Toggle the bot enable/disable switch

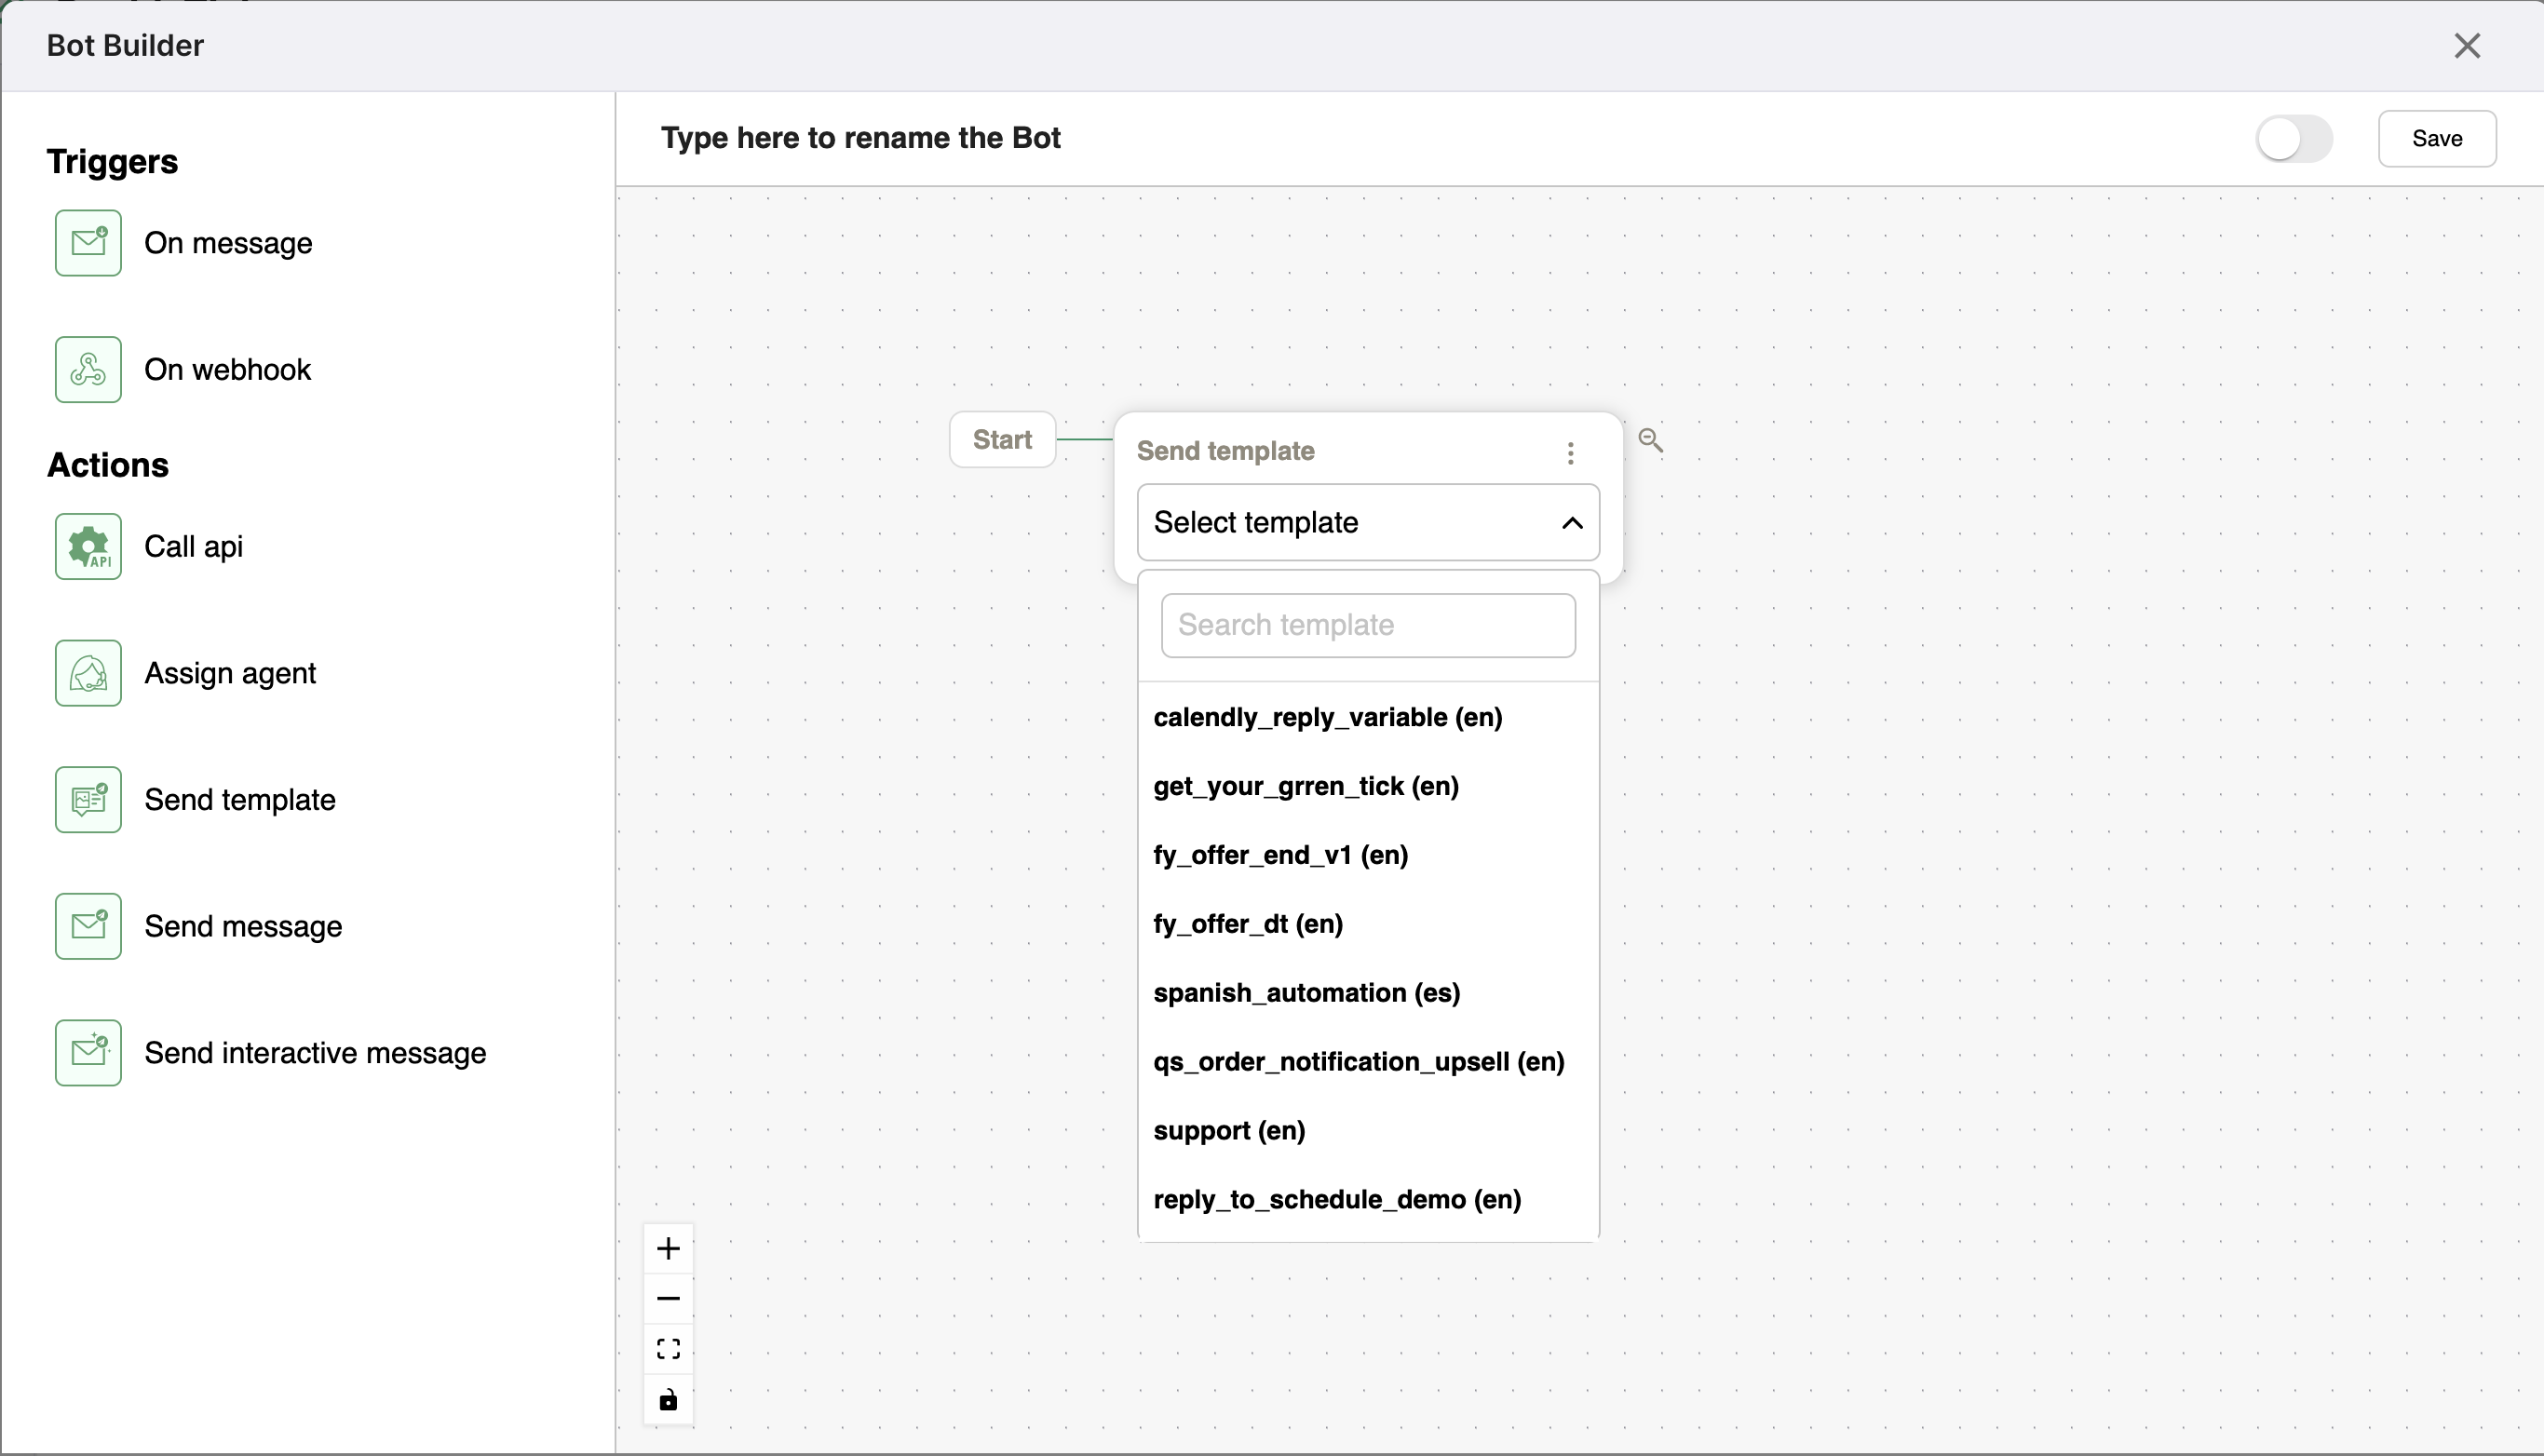click(x=2294, y=138)
